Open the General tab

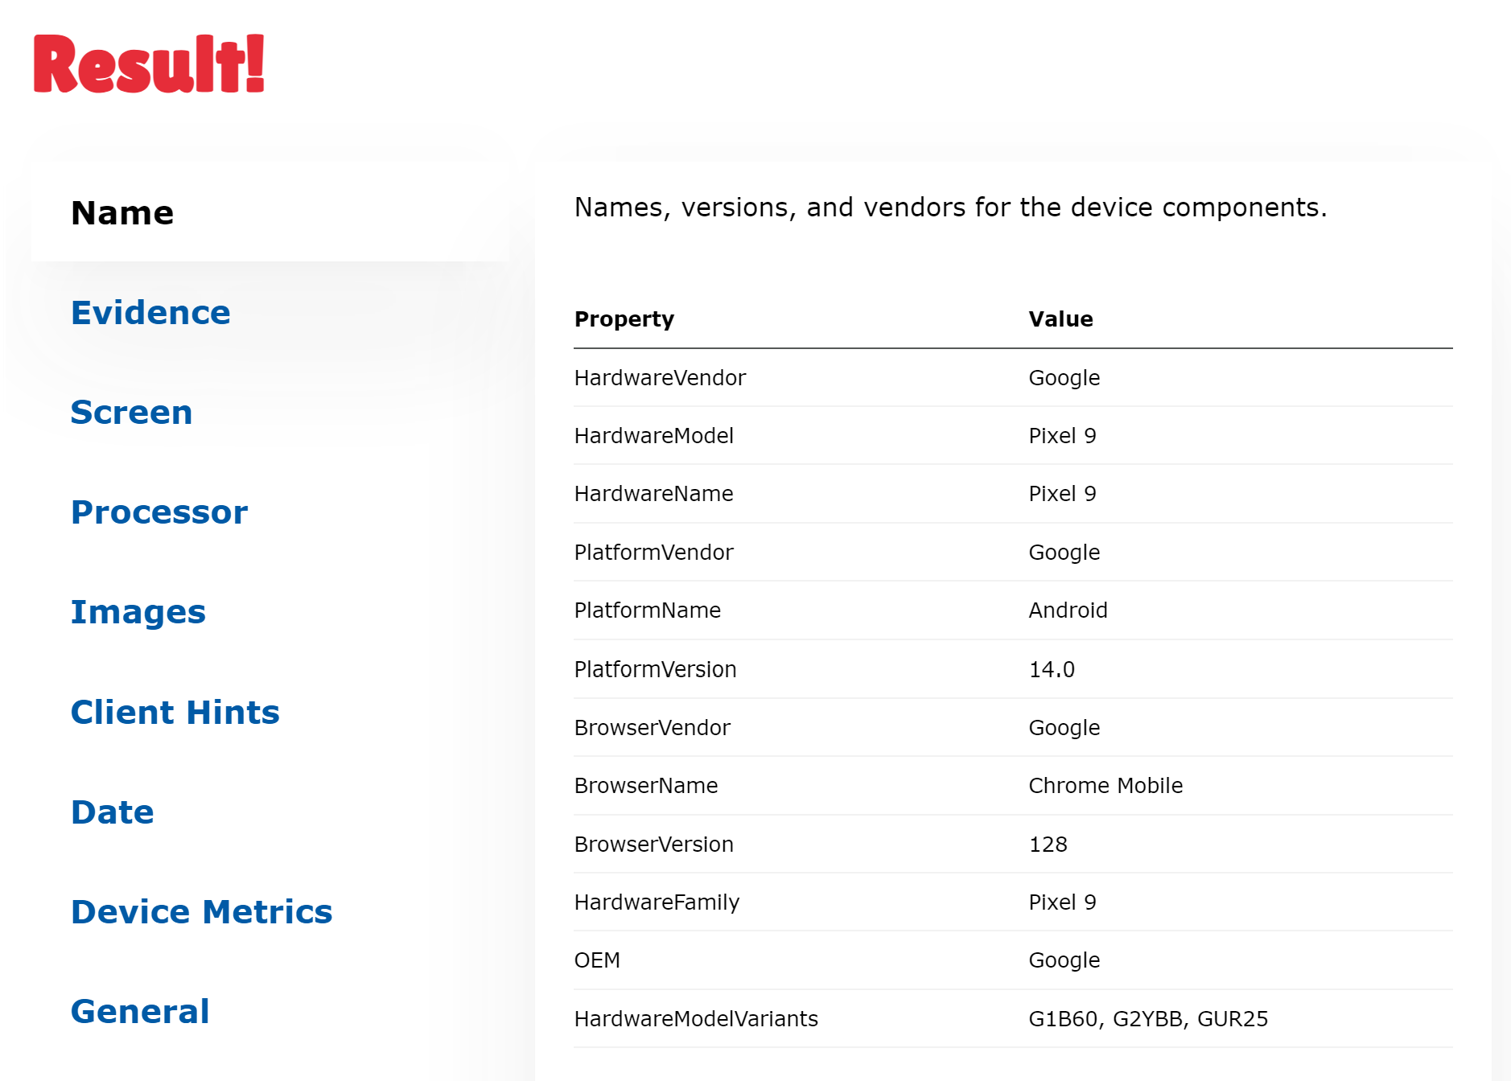pyautogui.click(x=140, y=1011)
